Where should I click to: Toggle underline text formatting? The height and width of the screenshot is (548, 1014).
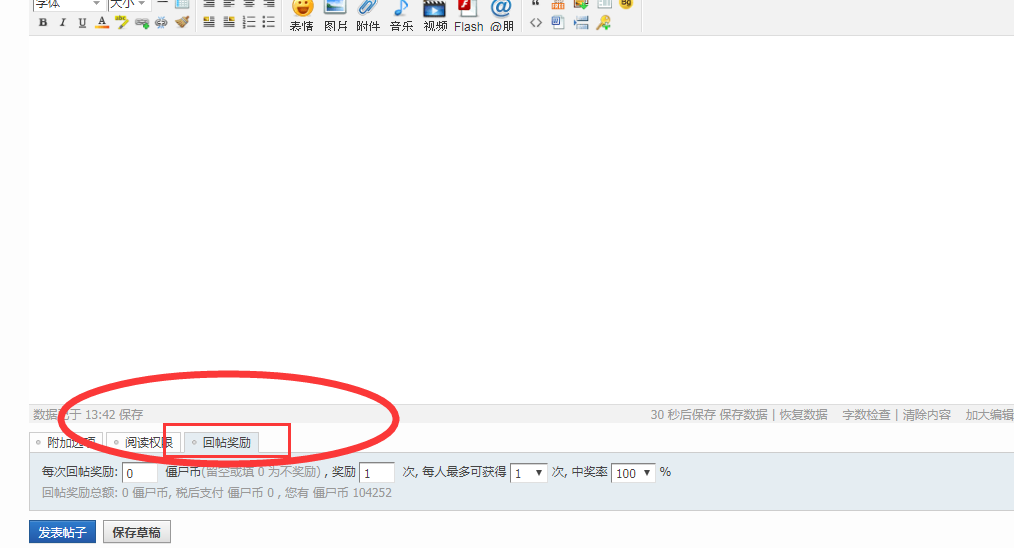(x=82, y=22)
